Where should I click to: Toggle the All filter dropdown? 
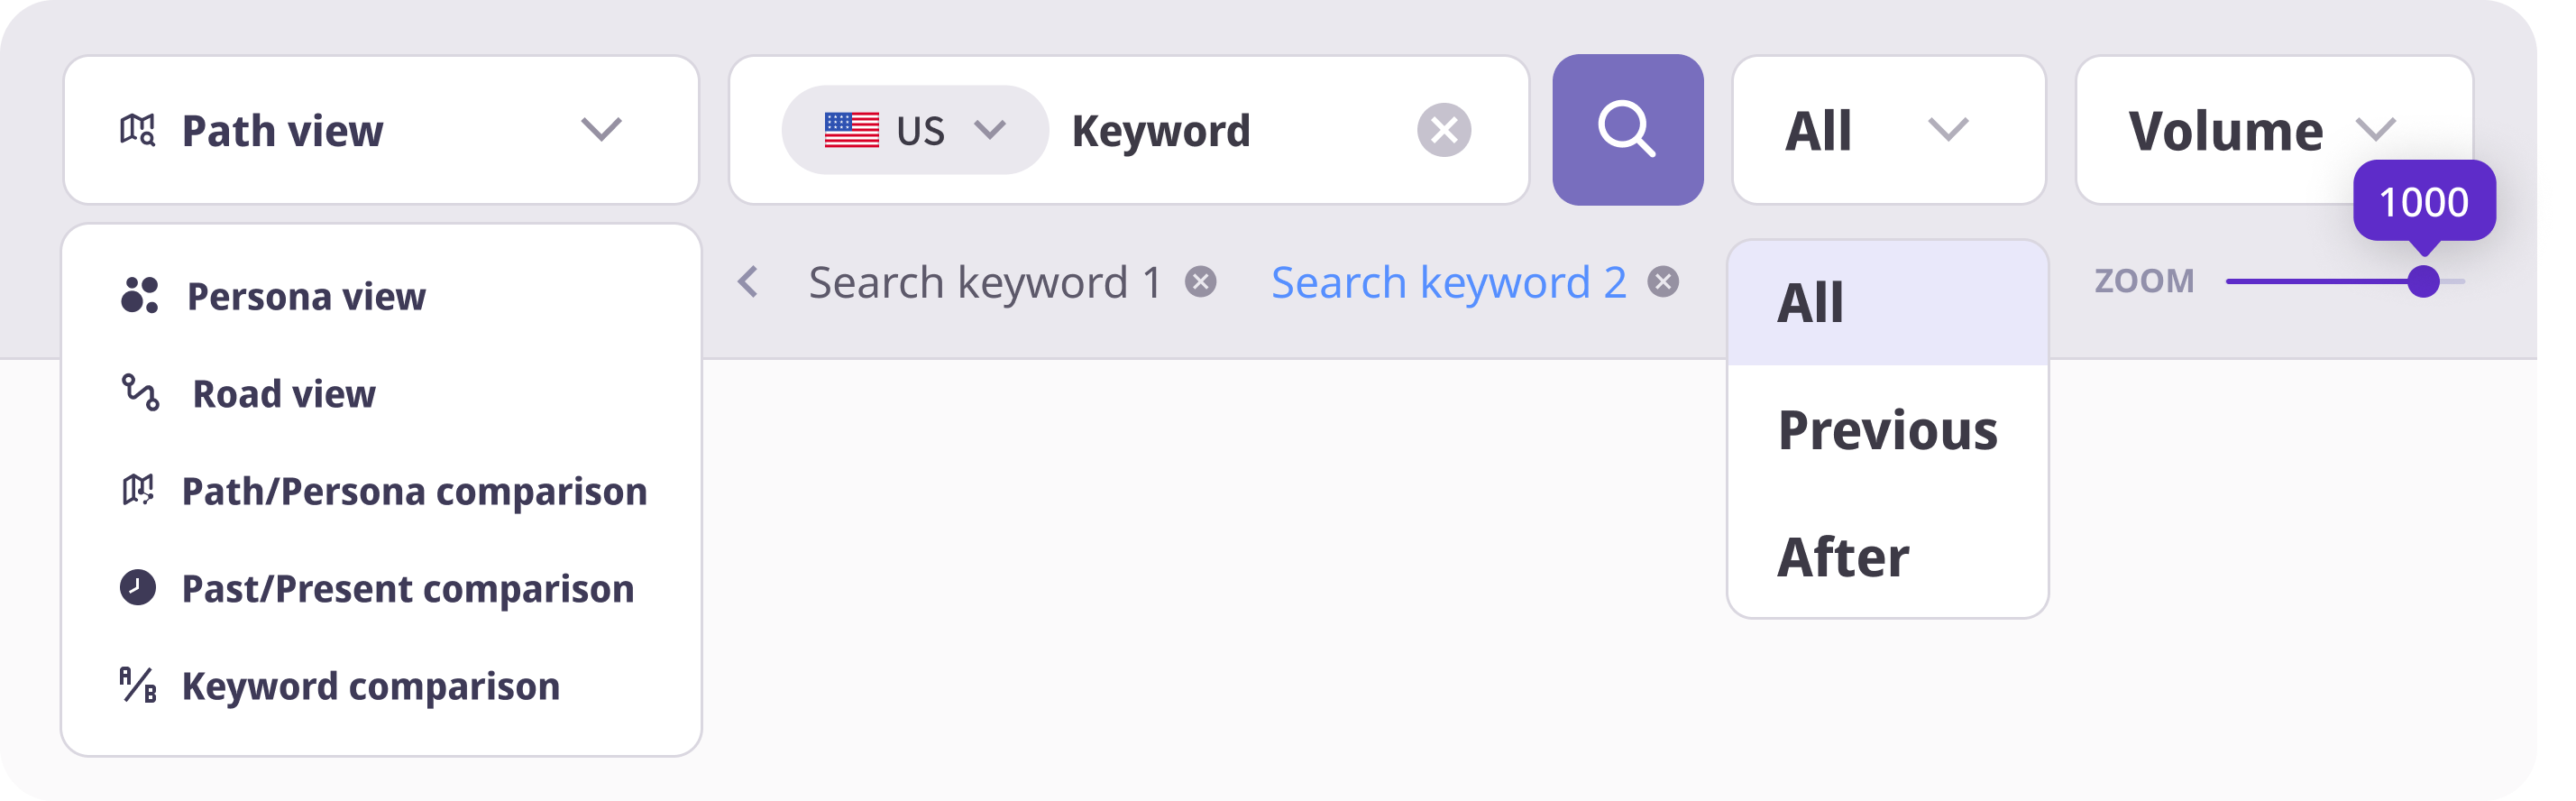pos(1946,130)
